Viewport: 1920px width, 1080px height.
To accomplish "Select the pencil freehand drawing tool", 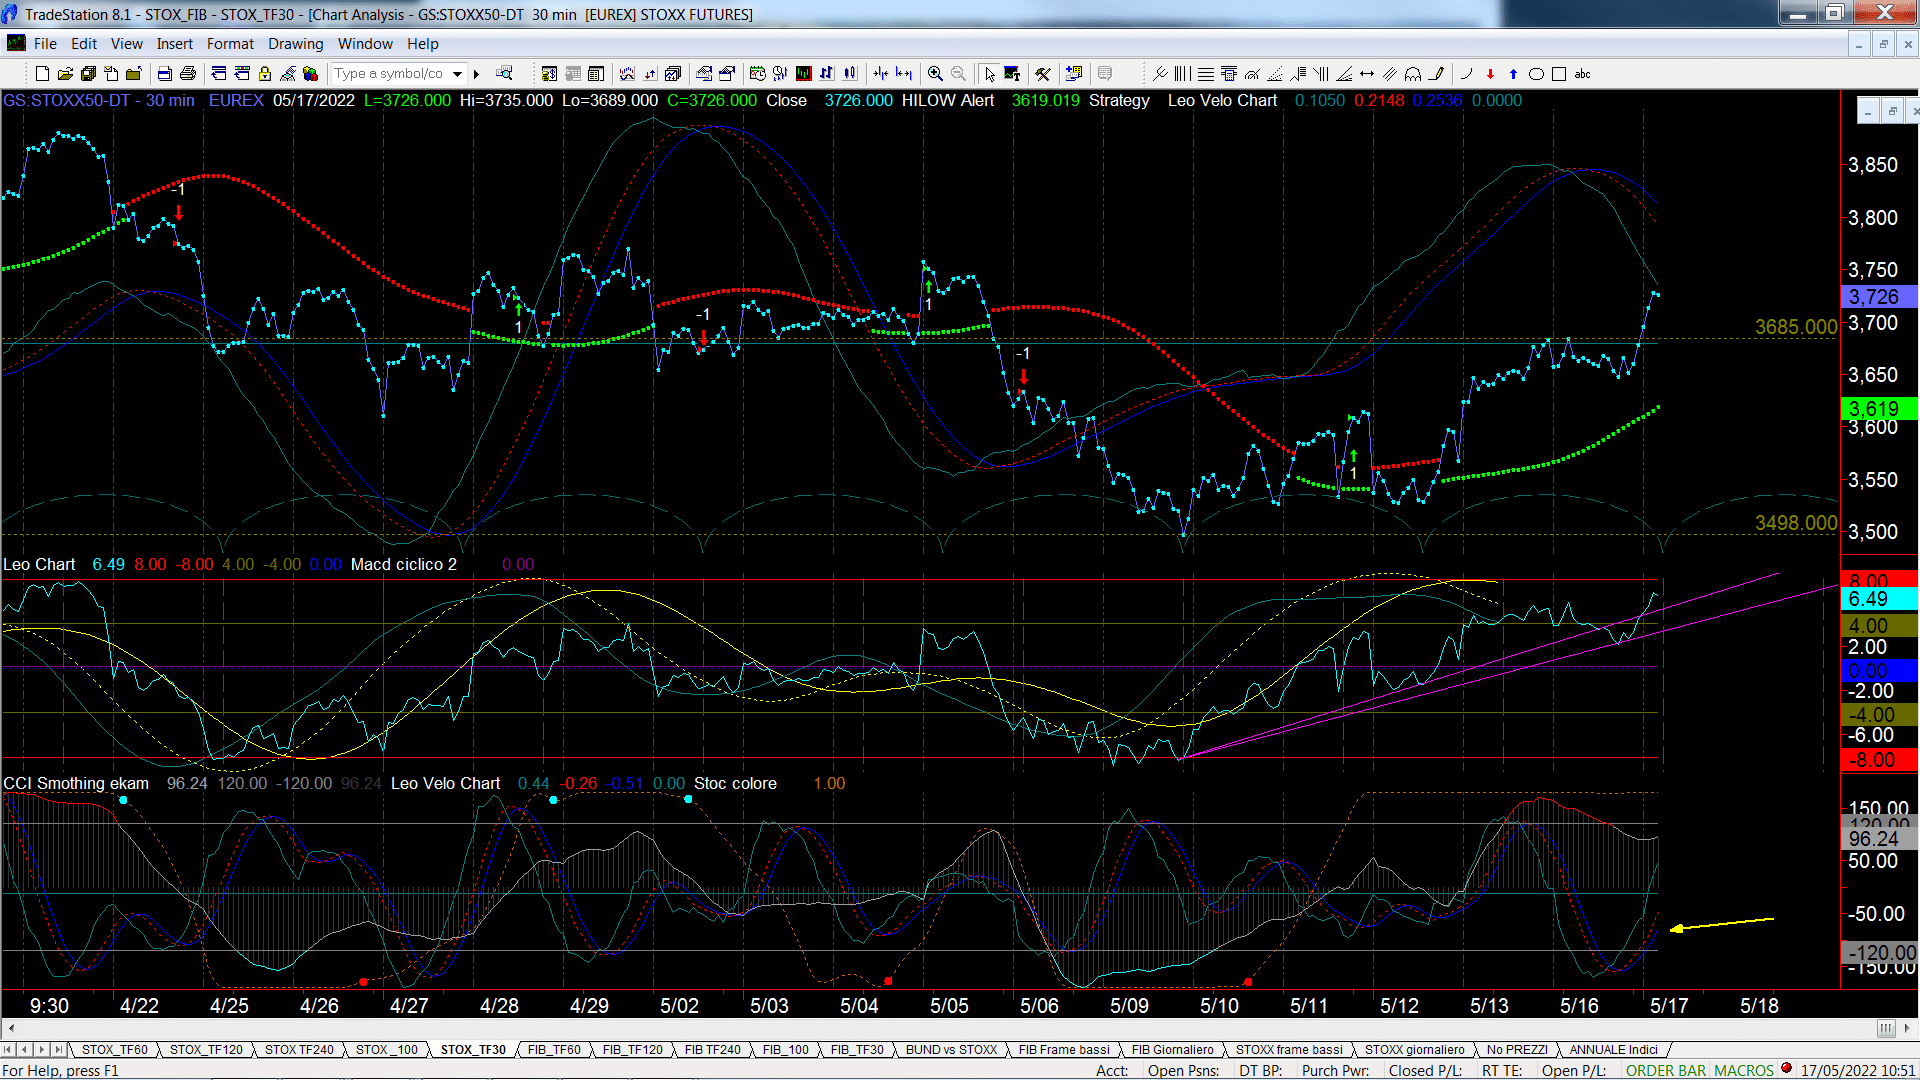I will [x=1436, y=74].
